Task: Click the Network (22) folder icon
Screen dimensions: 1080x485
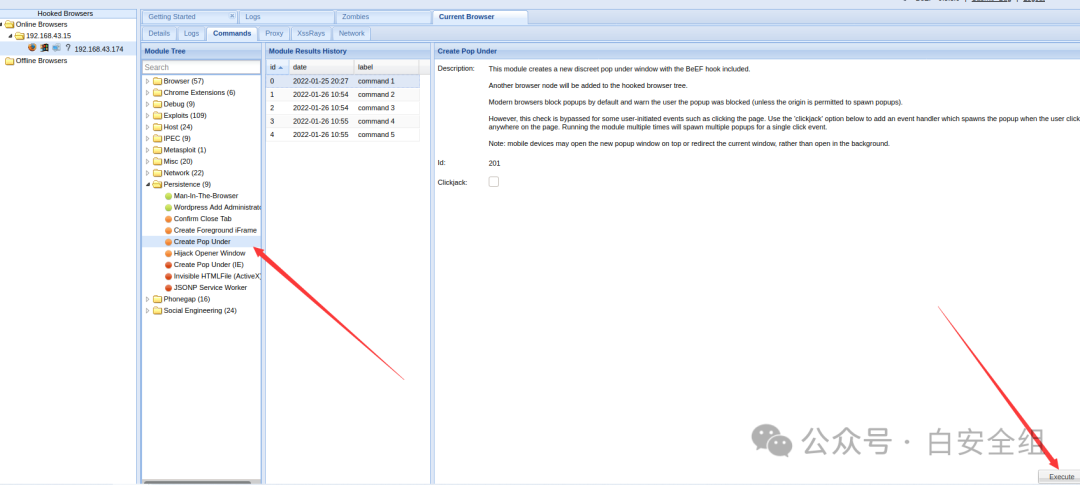Action: point(158,173)
